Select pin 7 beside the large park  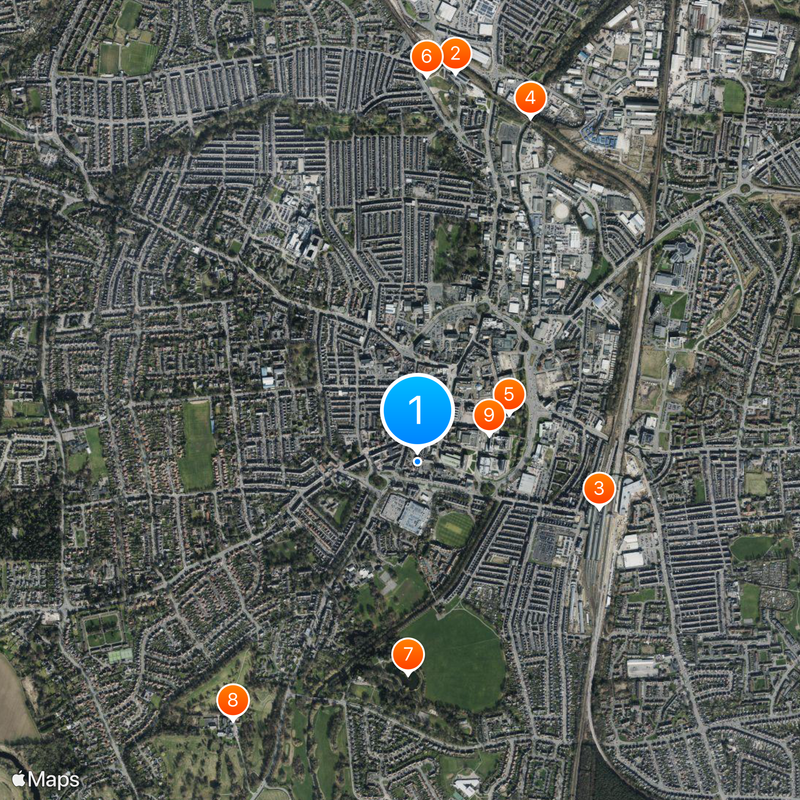[x=408, y=655]
